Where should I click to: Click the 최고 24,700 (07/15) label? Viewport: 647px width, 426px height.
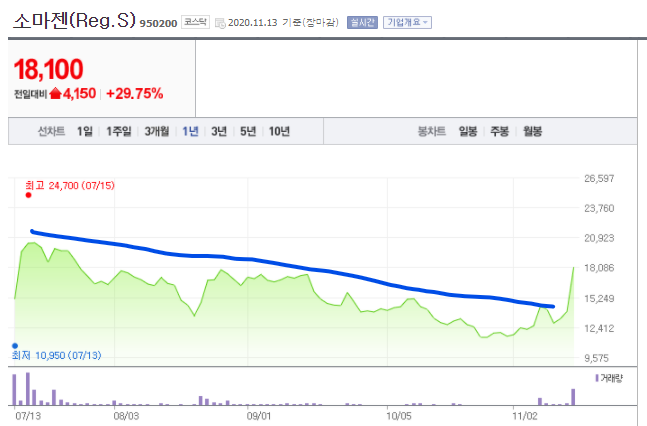tap(70, 185)
